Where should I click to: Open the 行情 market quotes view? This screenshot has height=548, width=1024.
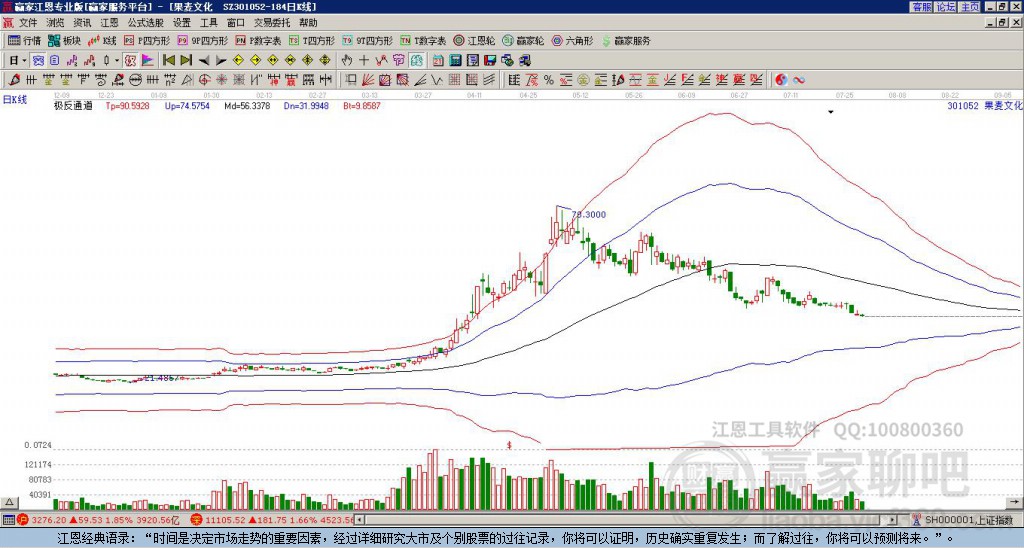tap(25, 40)
